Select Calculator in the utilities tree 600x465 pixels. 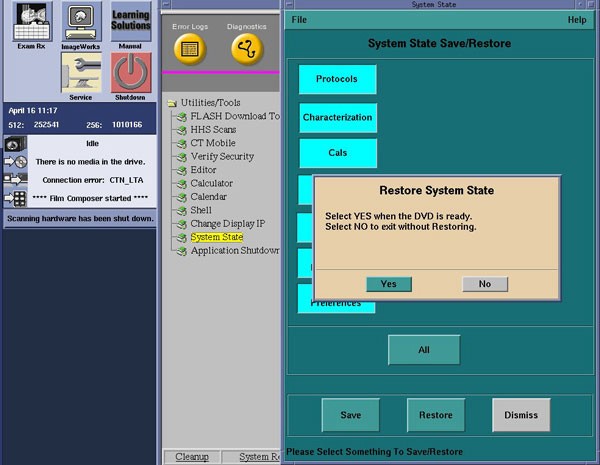(211, 183)
